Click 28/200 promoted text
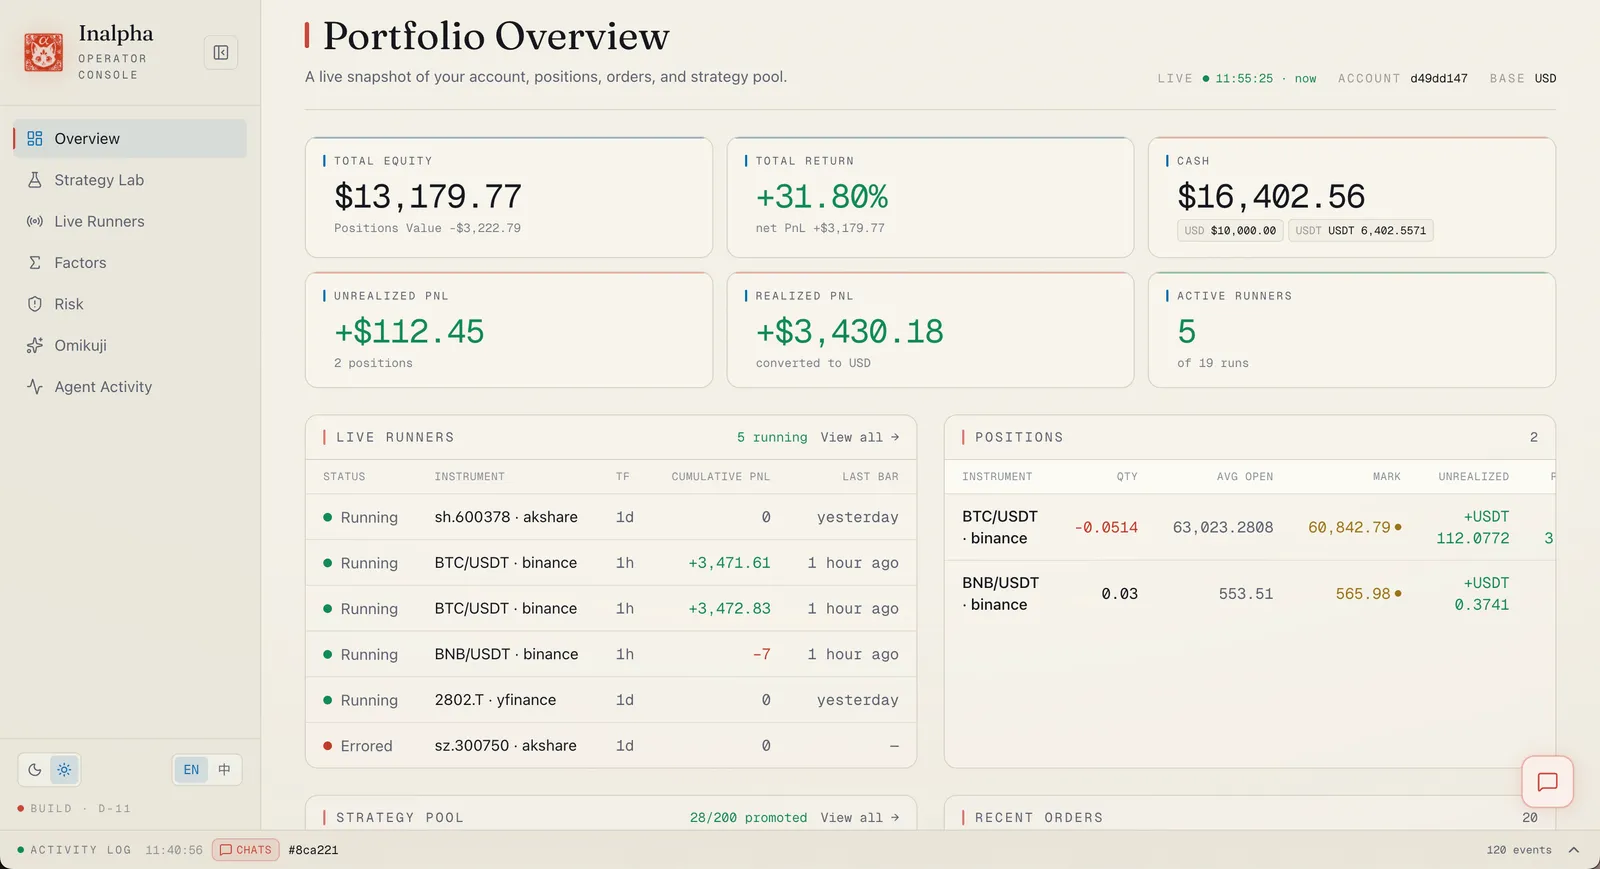The height and width of the screenshot is (869, 1600). coord(748,818)
